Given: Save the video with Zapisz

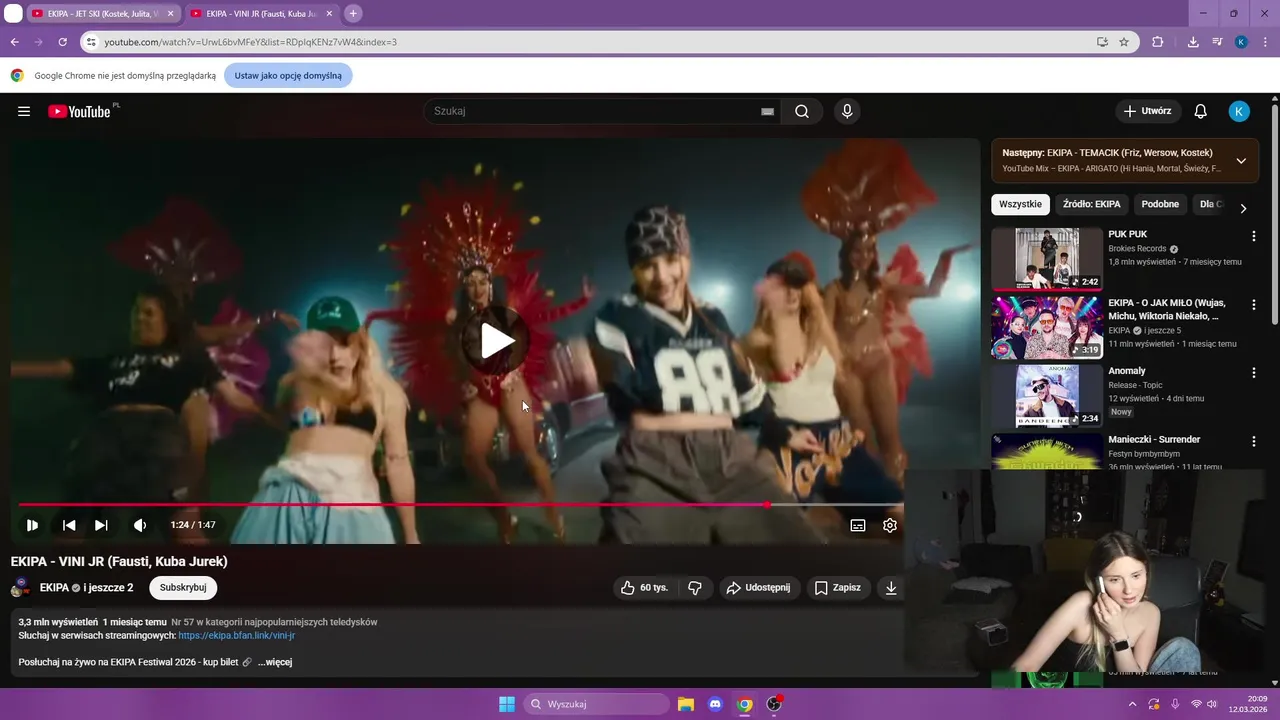Looking at the screenshot, I should click(837, 588).
